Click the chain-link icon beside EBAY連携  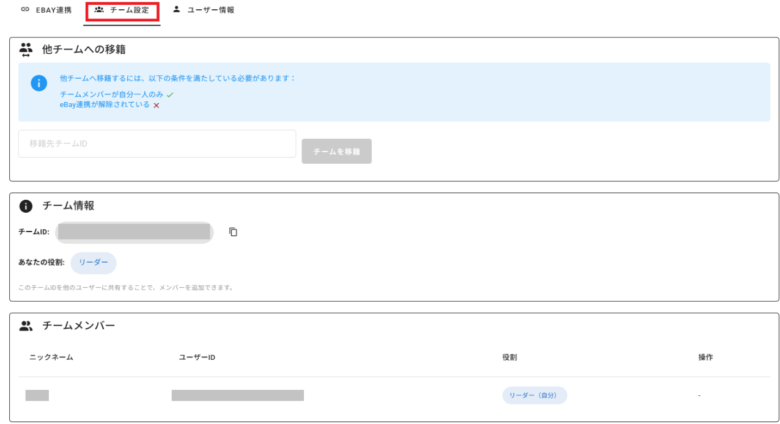[x=25, y=10]
